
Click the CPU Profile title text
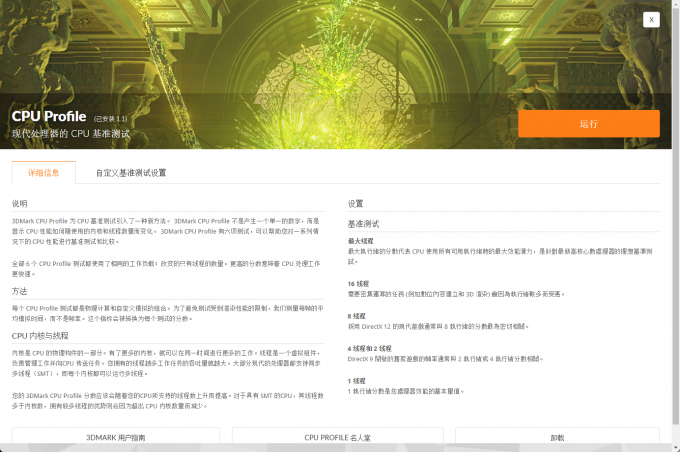tap(49, 116)
